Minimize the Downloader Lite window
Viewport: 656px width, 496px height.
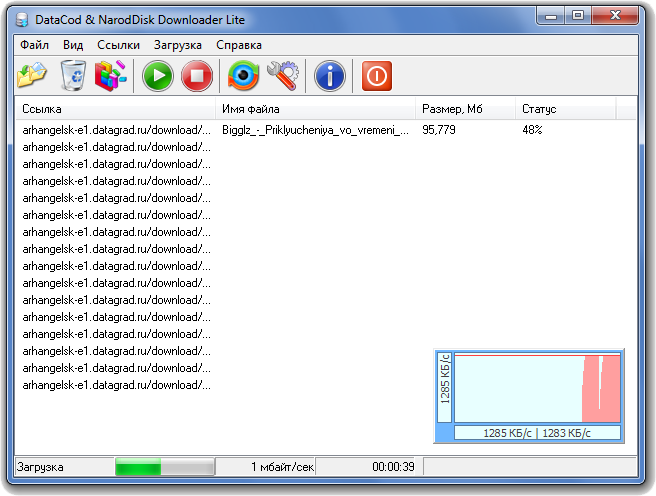click(x=551, y=16)
